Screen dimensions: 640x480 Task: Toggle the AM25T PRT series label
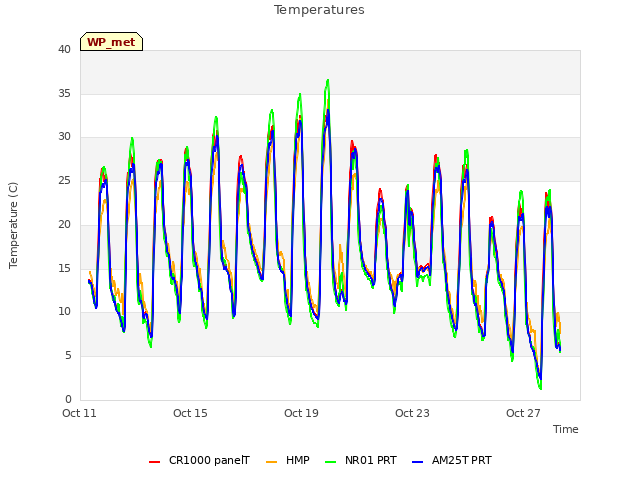(462, 460)
